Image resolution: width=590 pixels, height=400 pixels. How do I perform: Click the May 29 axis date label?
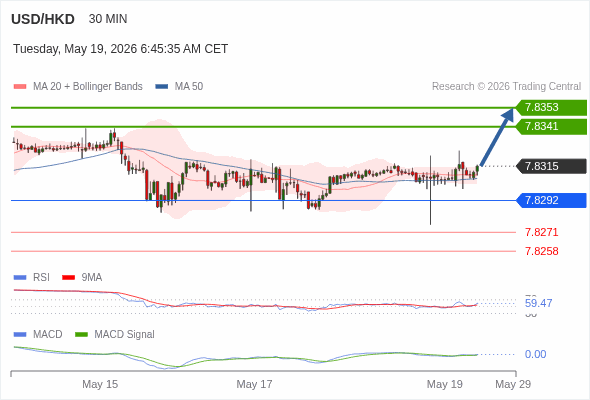(513, 385)
